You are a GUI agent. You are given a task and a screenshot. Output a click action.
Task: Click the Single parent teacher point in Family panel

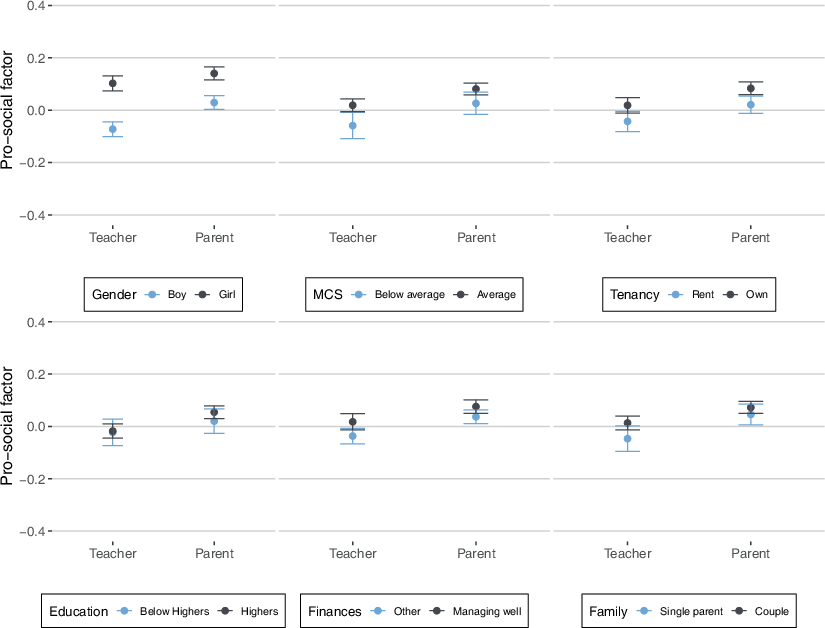(x=628, y=438)
